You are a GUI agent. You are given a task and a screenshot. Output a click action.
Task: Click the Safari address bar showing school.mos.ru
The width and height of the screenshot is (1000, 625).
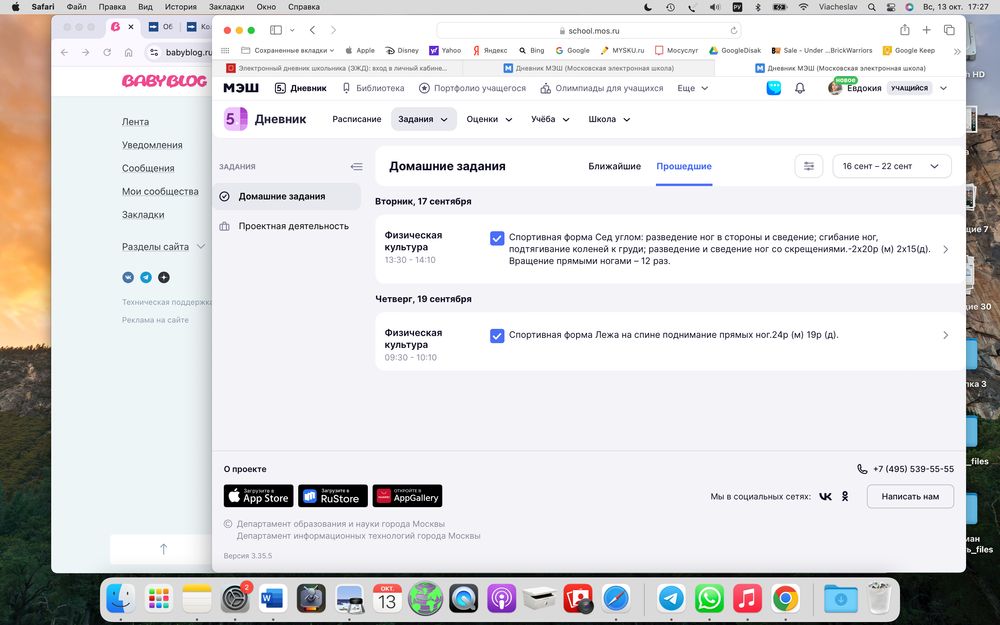coord(588,30)
